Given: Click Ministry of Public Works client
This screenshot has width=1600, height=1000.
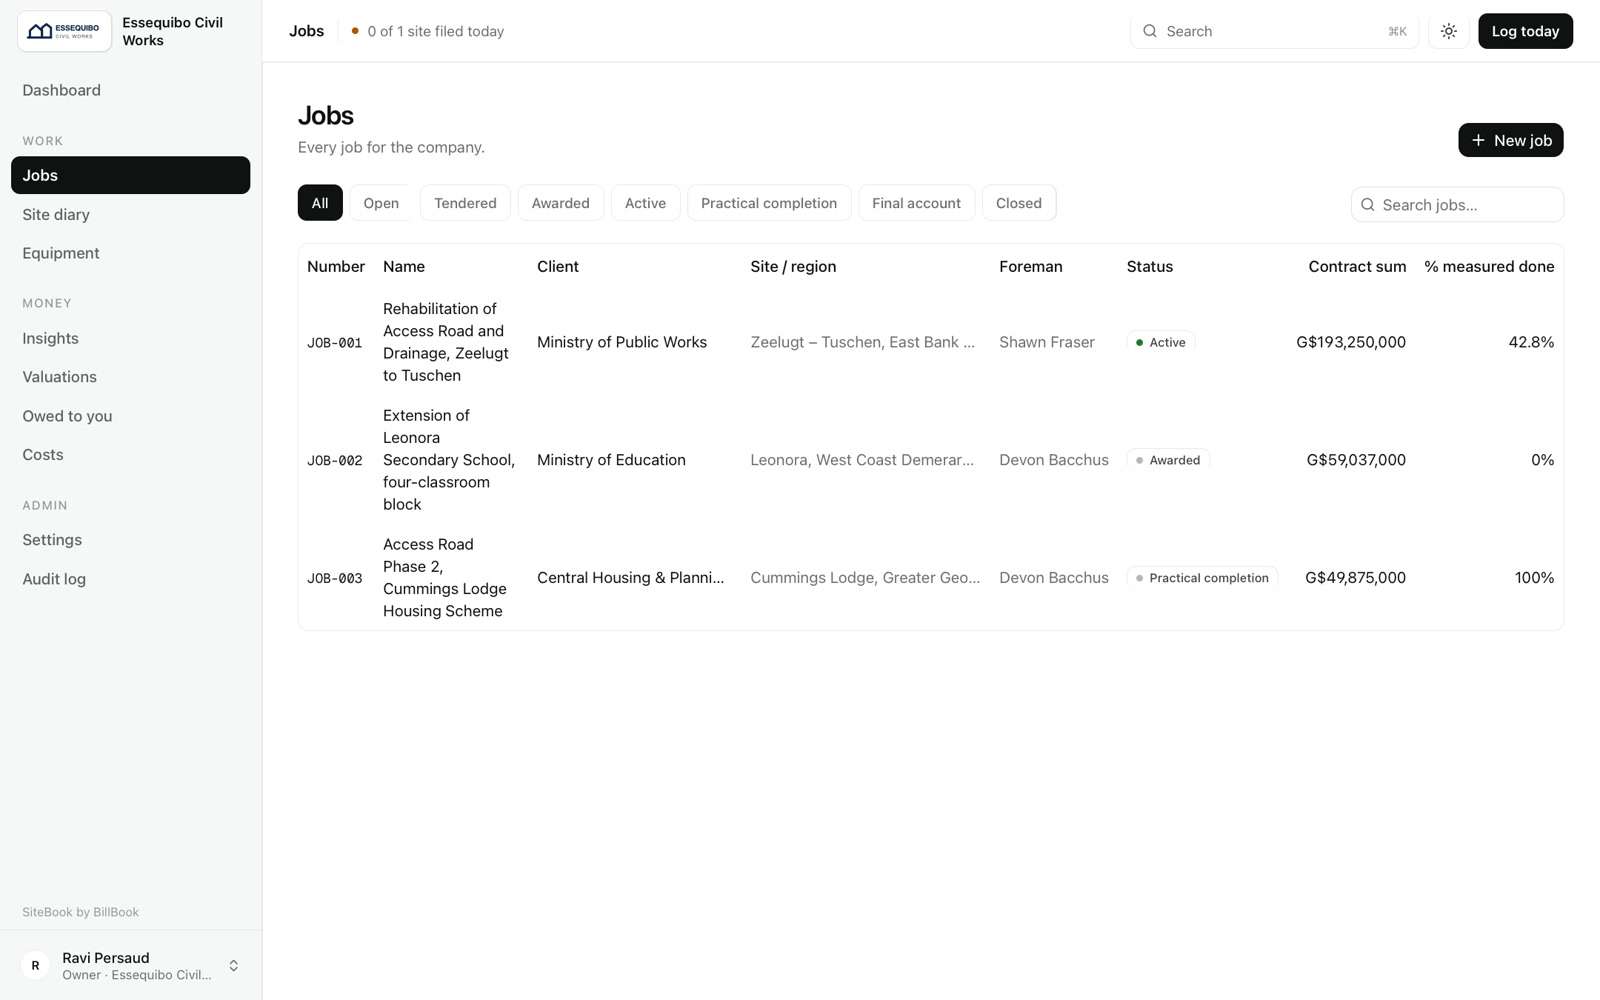Looking at the screenshot, I should click(x=622, y=342).
